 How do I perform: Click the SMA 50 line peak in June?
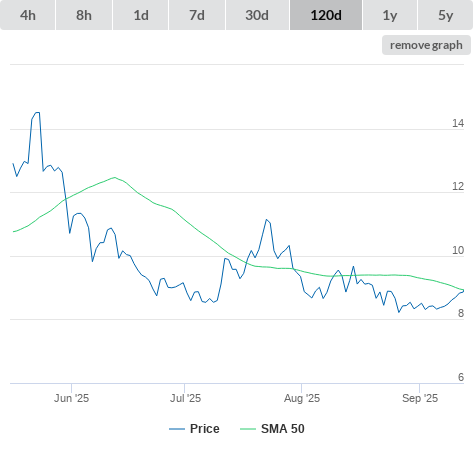point(115,177)
